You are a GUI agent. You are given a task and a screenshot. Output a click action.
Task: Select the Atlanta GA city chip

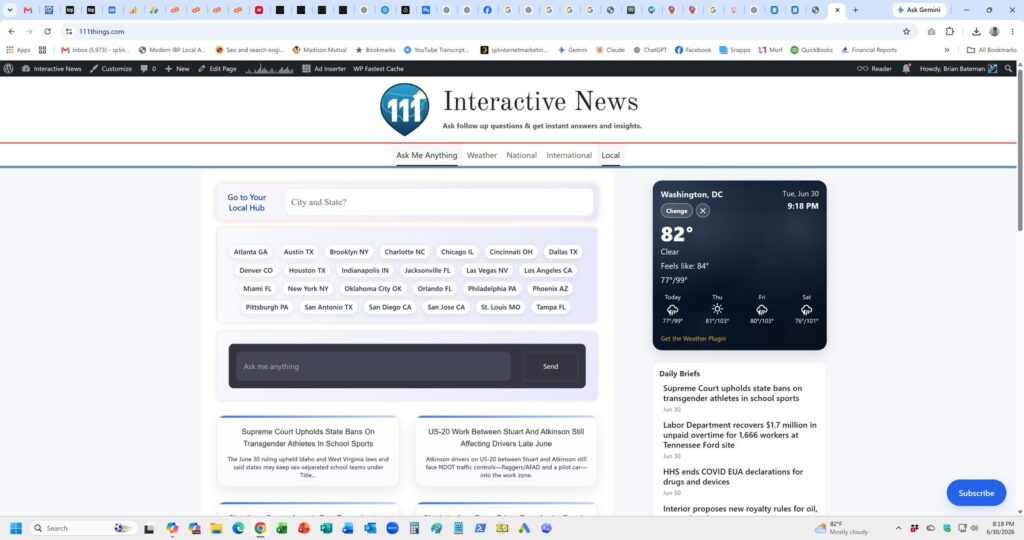pos(250,252)
